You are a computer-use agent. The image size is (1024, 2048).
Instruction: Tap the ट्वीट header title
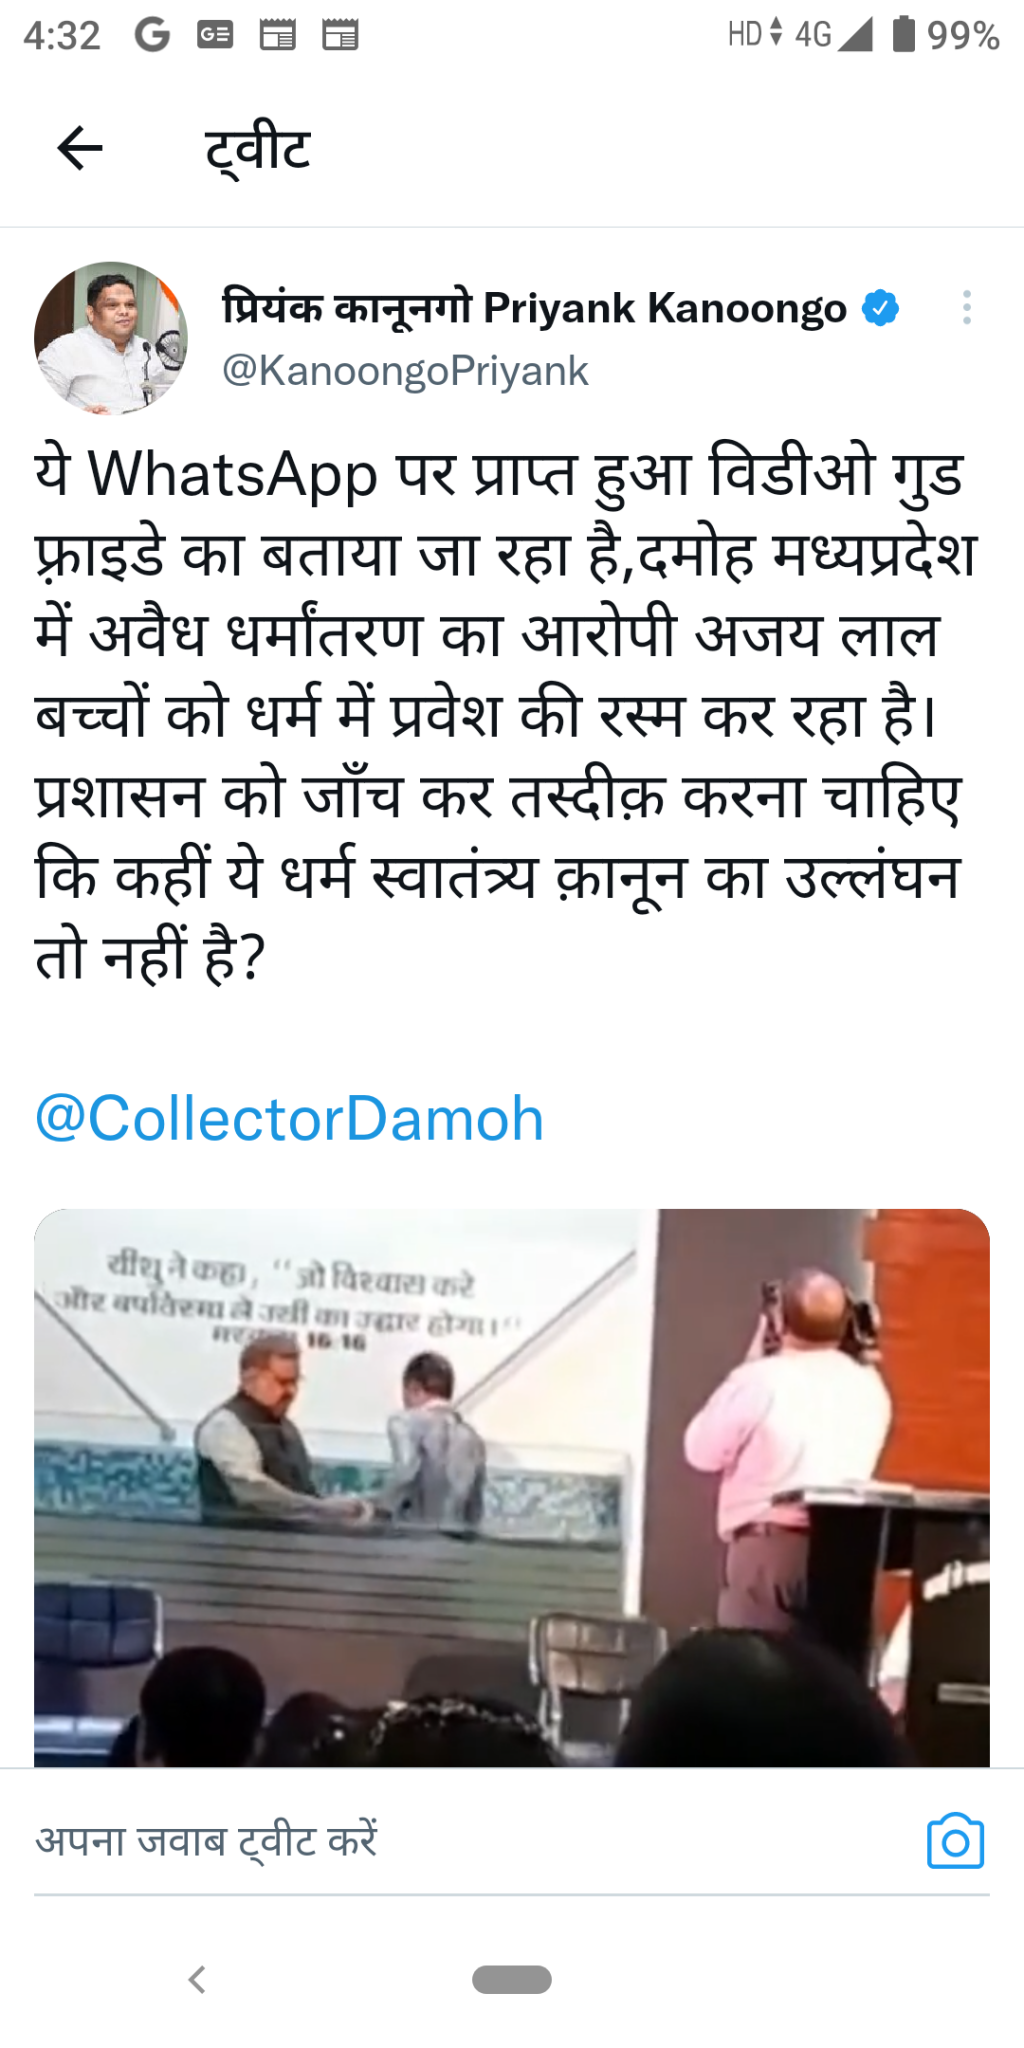[x=258, y=150]
